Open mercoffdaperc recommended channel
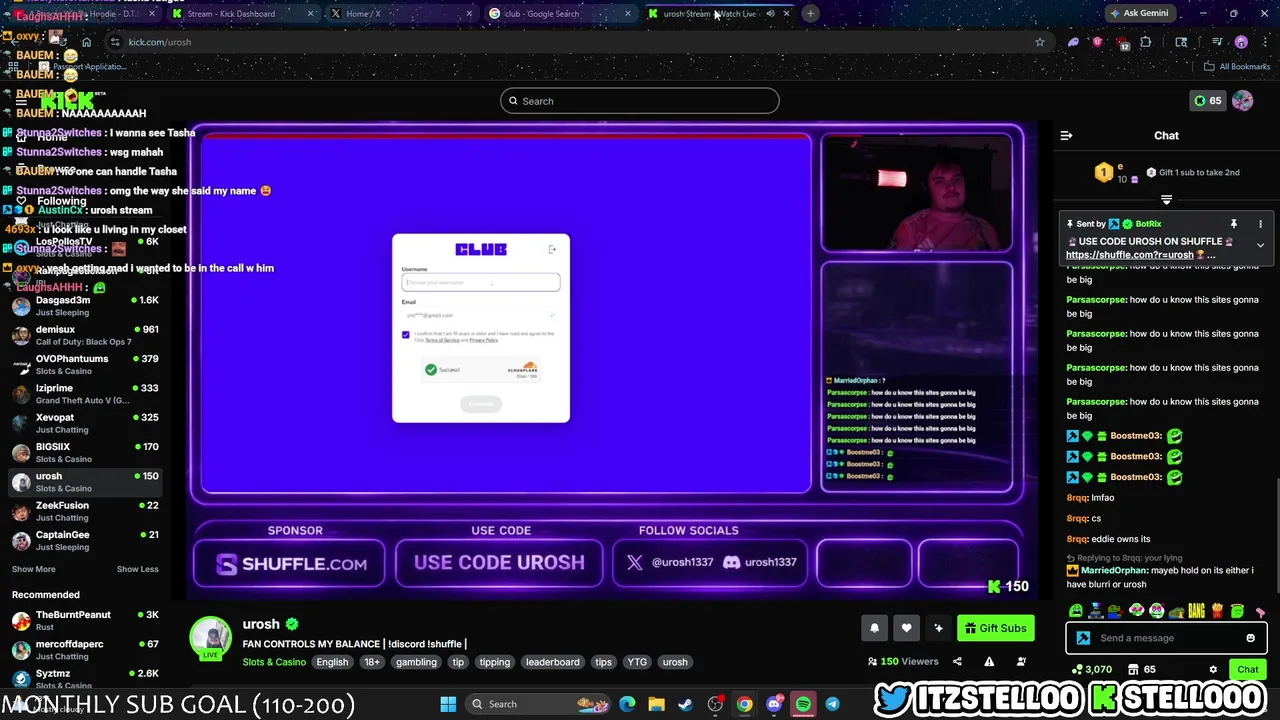 click(84, 650)
